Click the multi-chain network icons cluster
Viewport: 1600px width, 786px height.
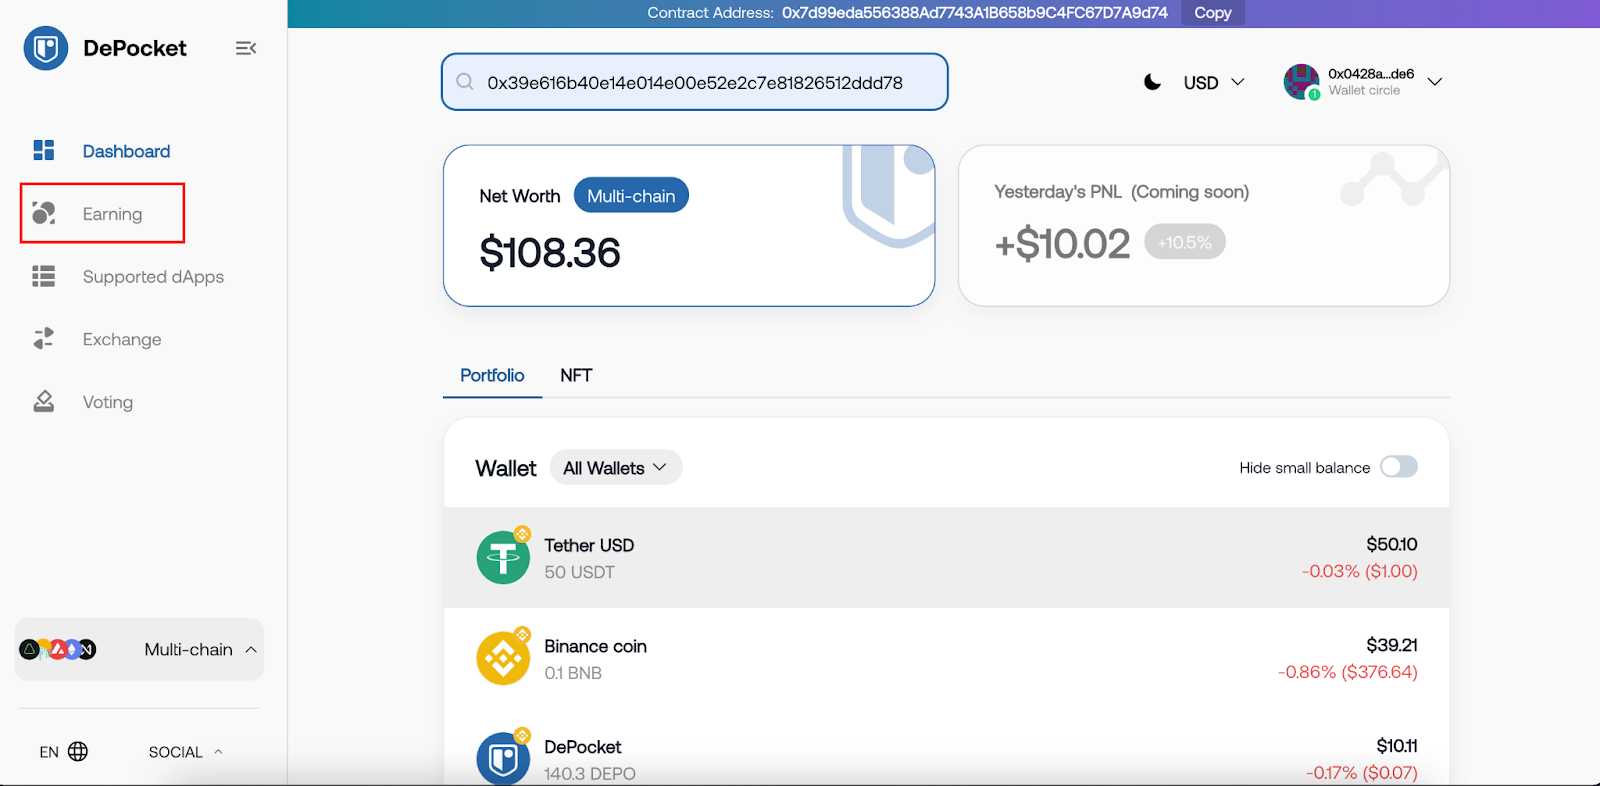coord(58,649)
